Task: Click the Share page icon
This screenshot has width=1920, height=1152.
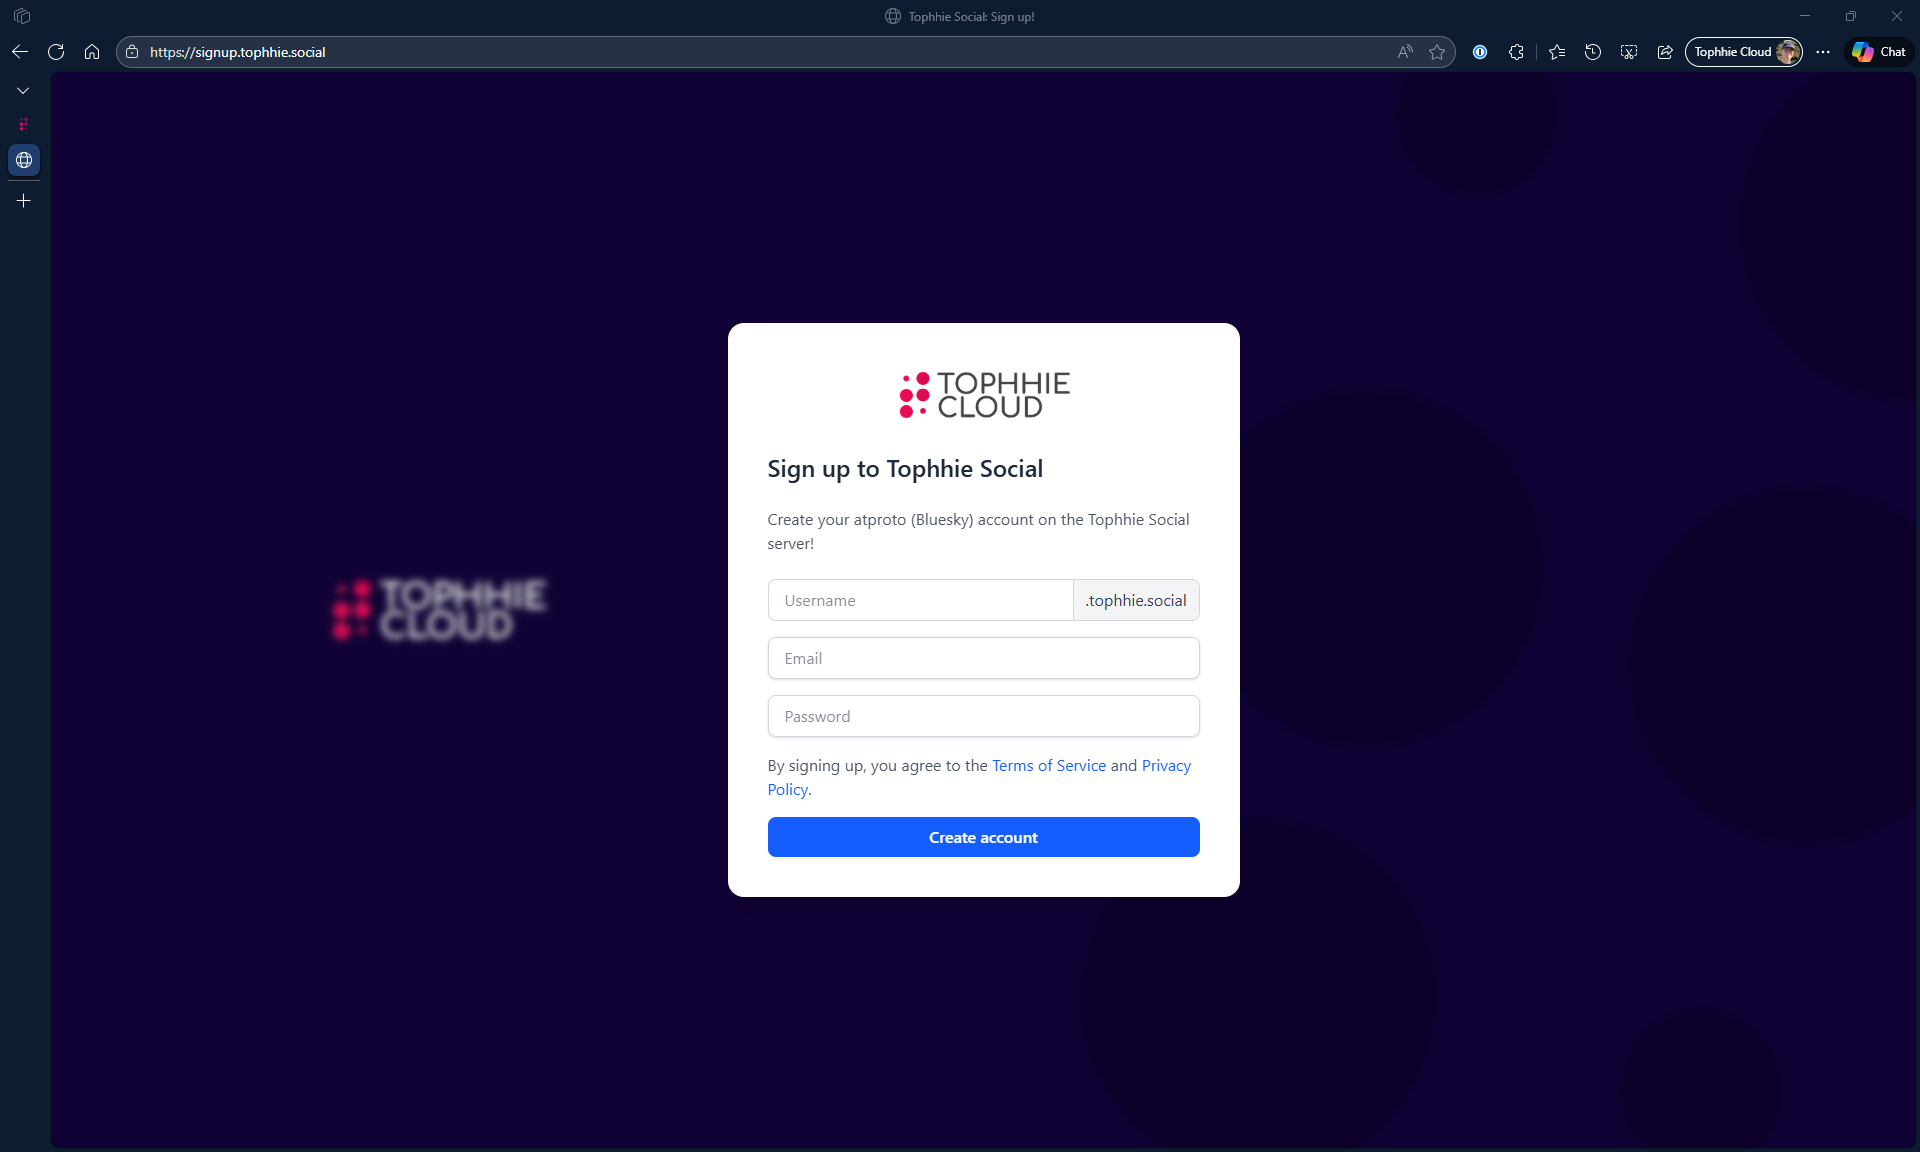Action: click(x=1665, y=52)
